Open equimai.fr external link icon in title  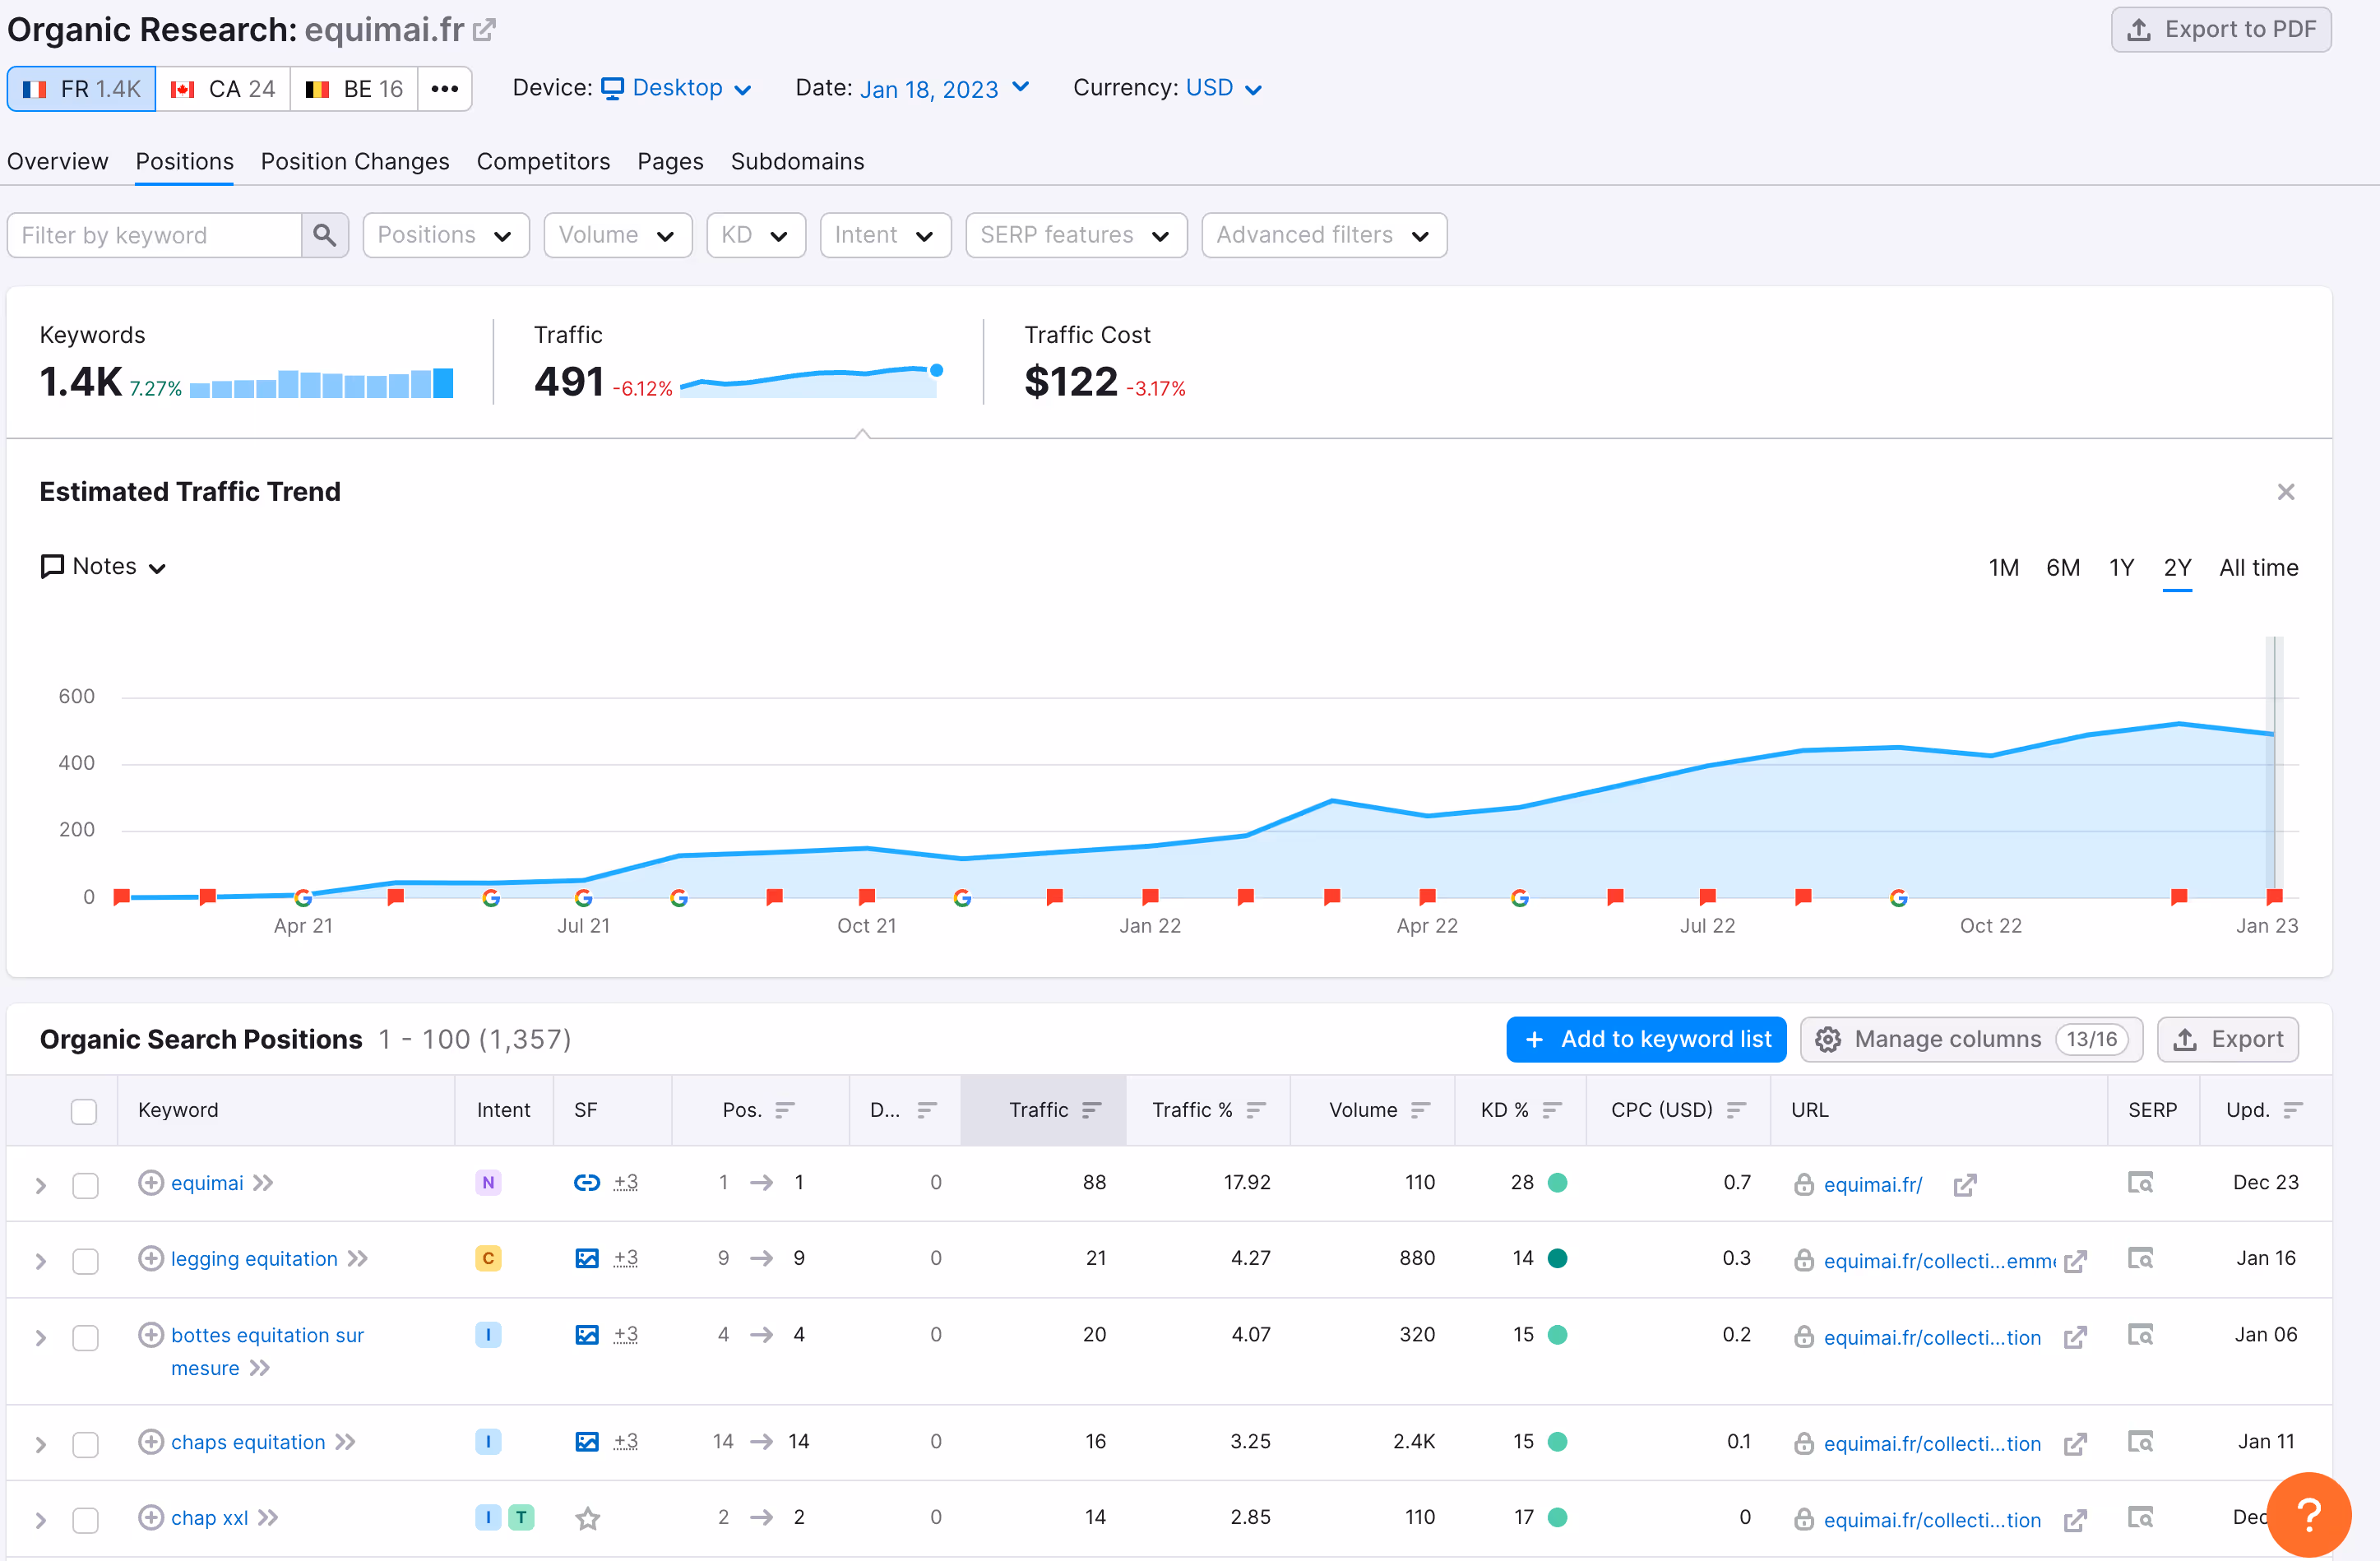[x=484, y=30]
